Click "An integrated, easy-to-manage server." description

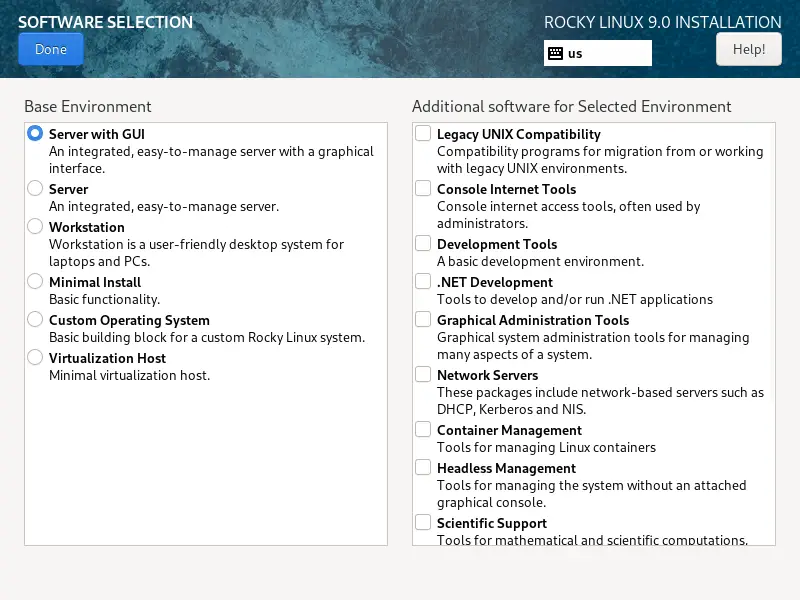164,207
